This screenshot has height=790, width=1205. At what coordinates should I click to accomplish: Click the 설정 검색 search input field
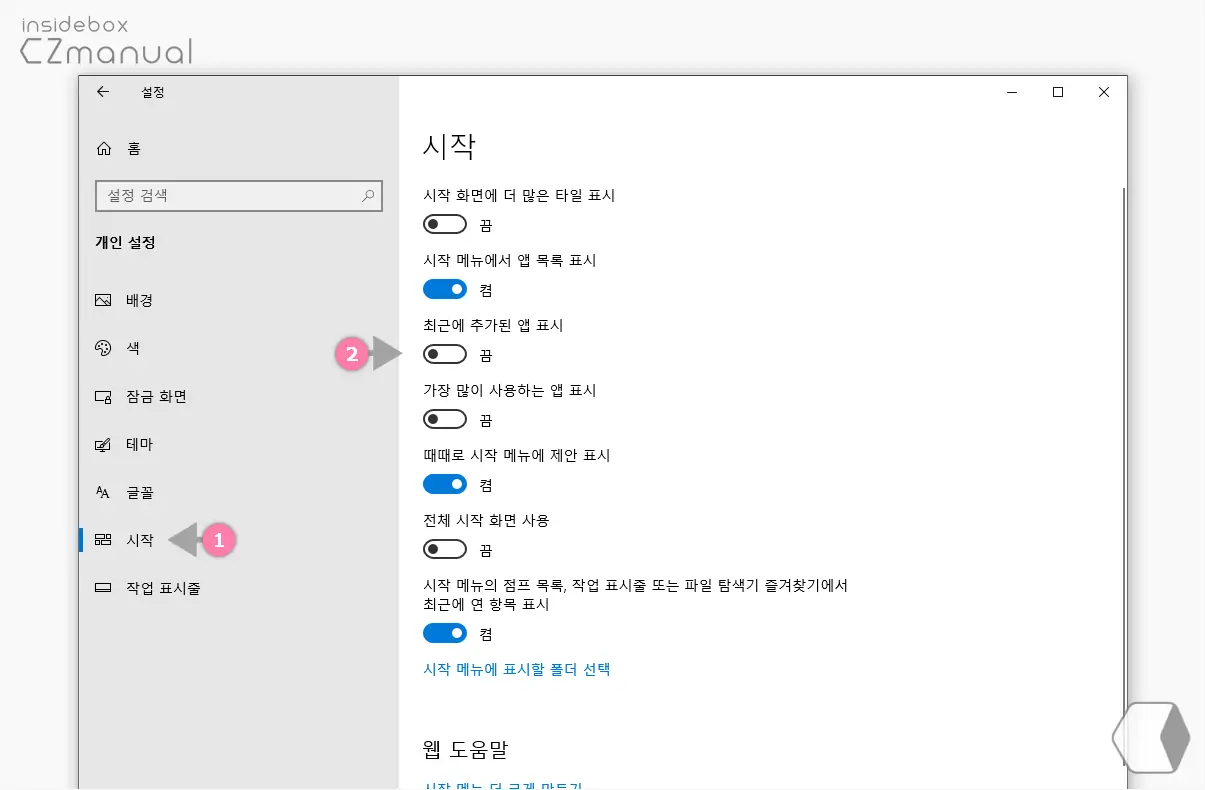point(230,195)
